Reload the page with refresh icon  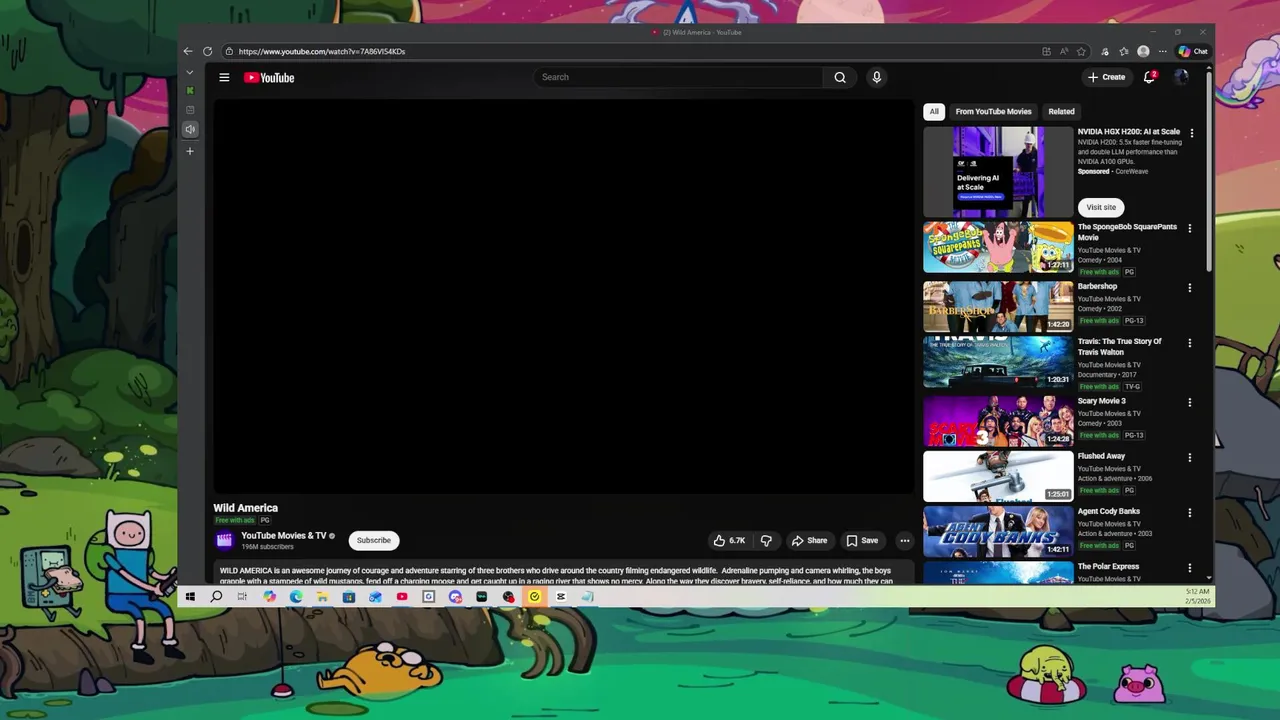207,51
